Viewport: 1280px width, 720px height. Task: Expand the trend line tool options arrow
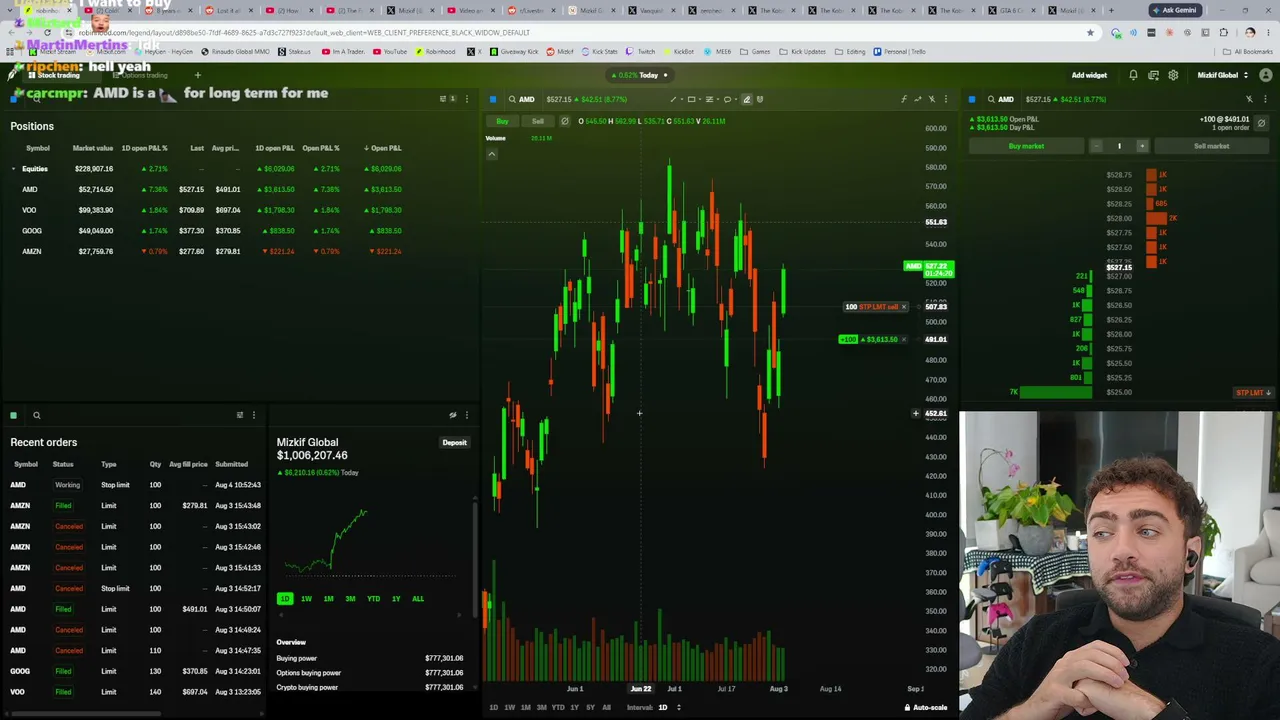(x=680, y=99)
